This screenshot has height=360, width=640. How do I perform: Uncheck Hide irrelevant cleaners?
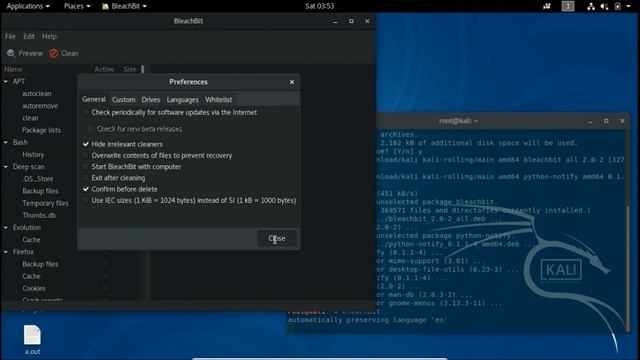(85, 144)
